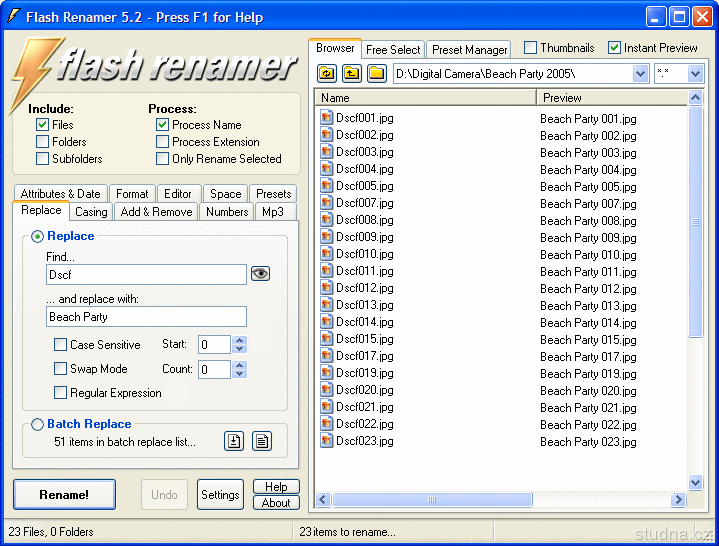Select the Batch Replace radio button
This screenshot has width=719, height=546.
pyautogui.click(x=38, y=424)
